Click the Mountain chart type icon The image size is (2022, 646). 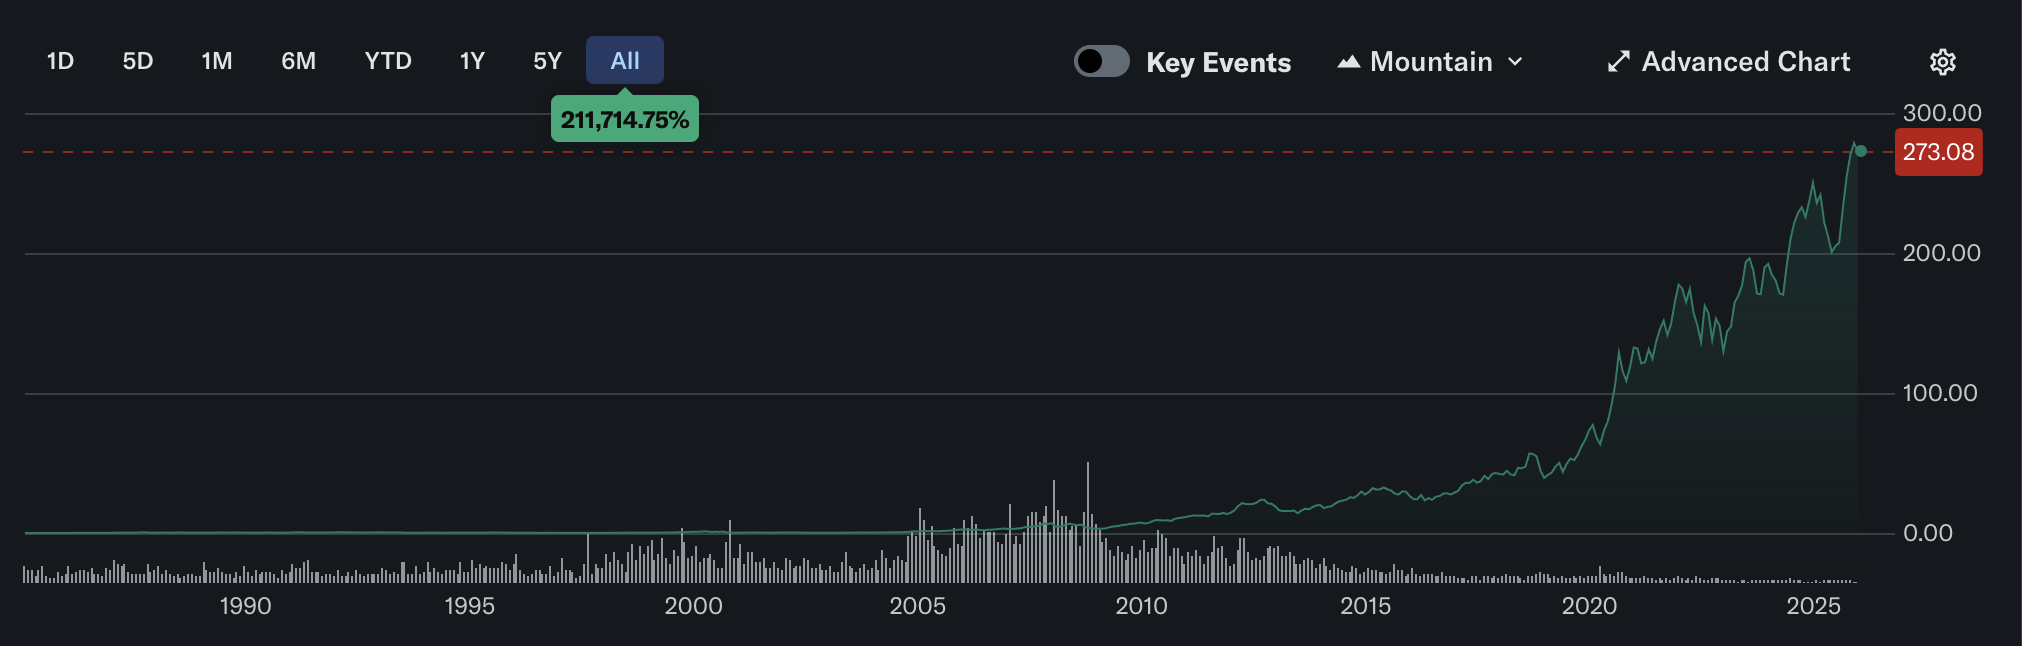click(1349, 62)
